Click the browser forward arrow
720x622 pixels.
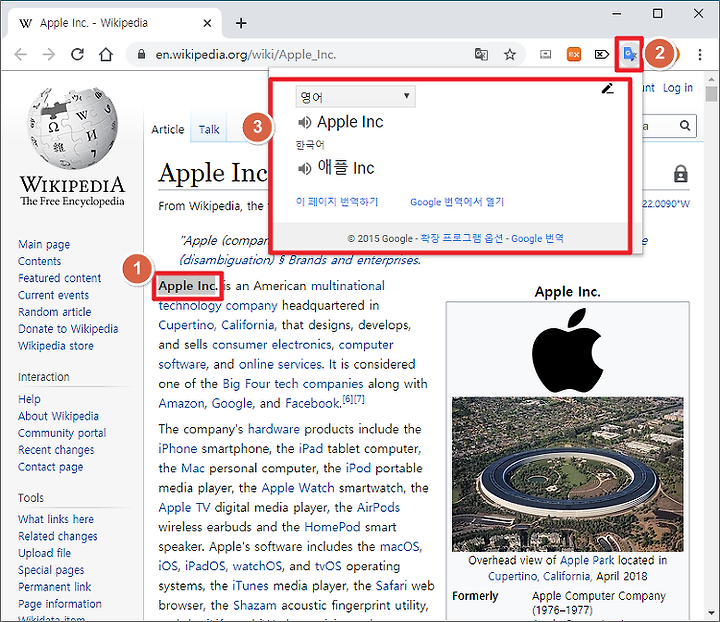pos(49,55)
